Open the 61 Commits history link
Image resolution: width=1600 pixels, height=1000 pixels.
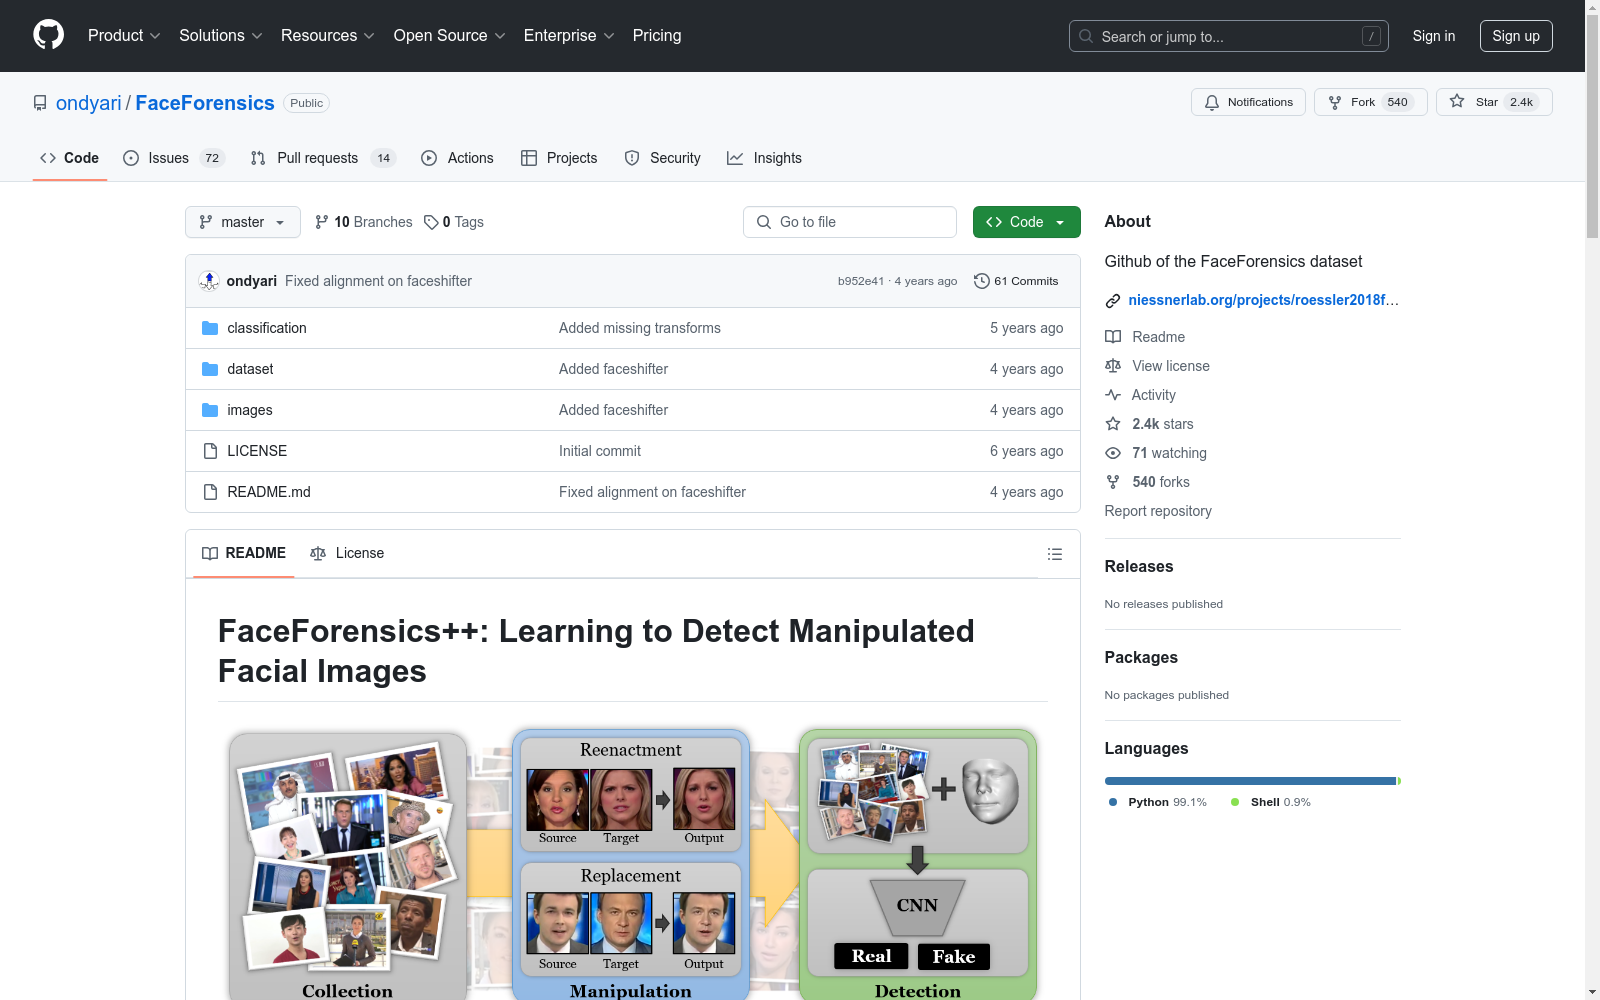tap(1016, 281)
